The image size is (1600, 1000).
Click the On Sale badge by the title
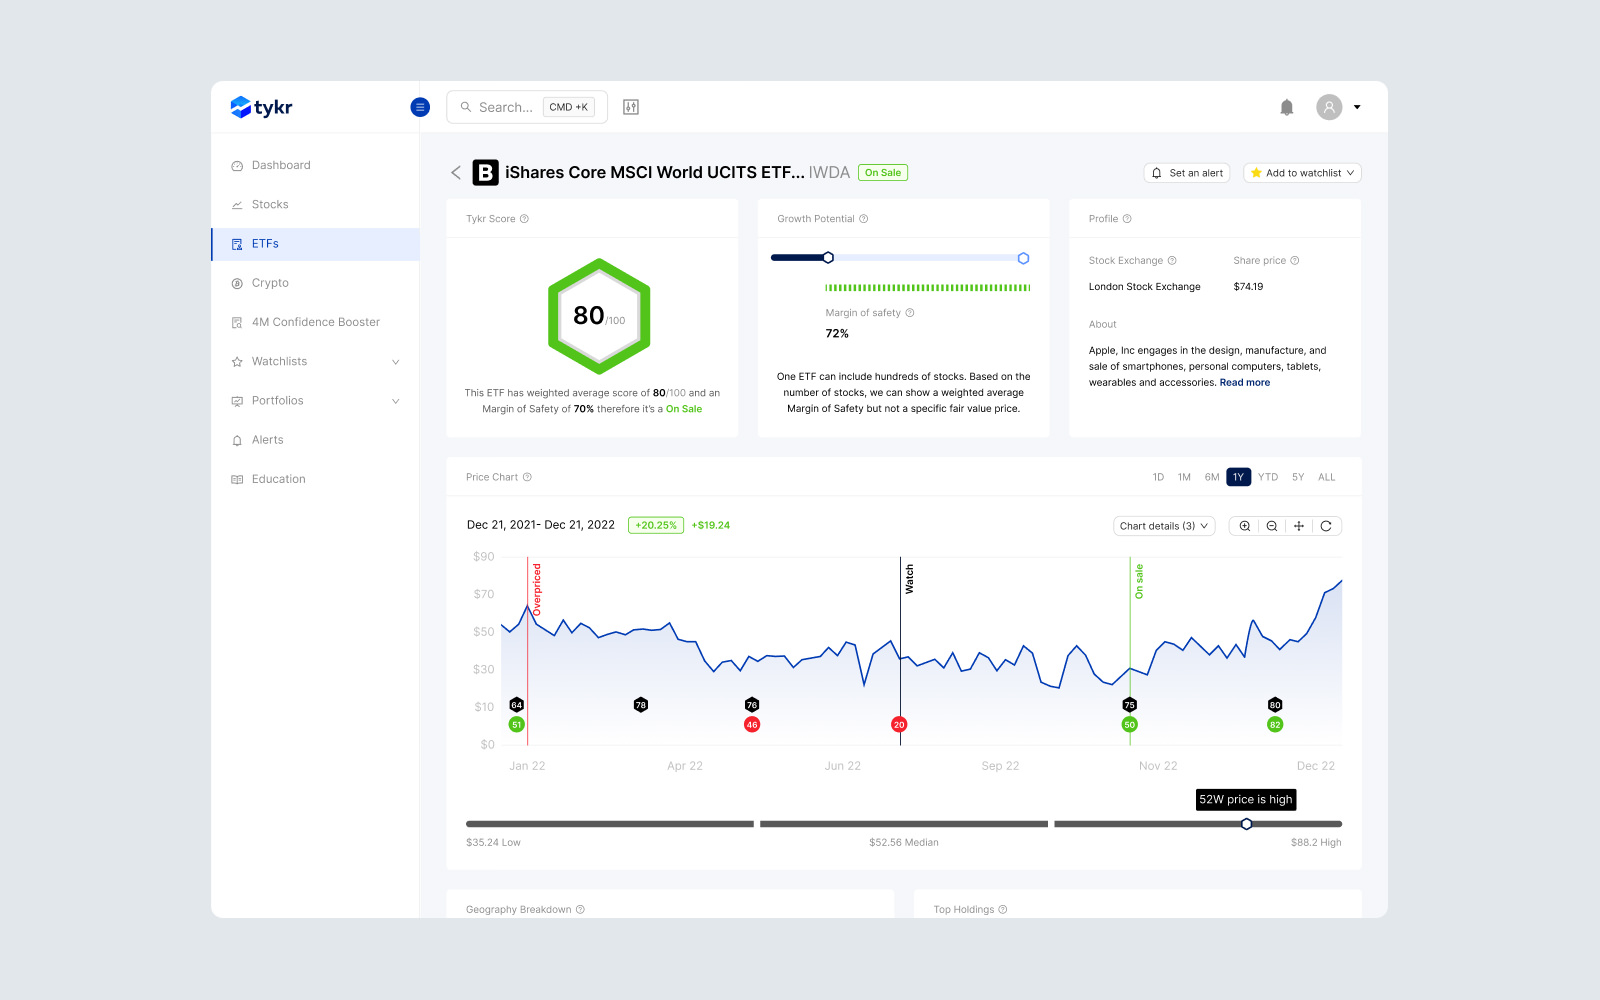click(883, 173)
